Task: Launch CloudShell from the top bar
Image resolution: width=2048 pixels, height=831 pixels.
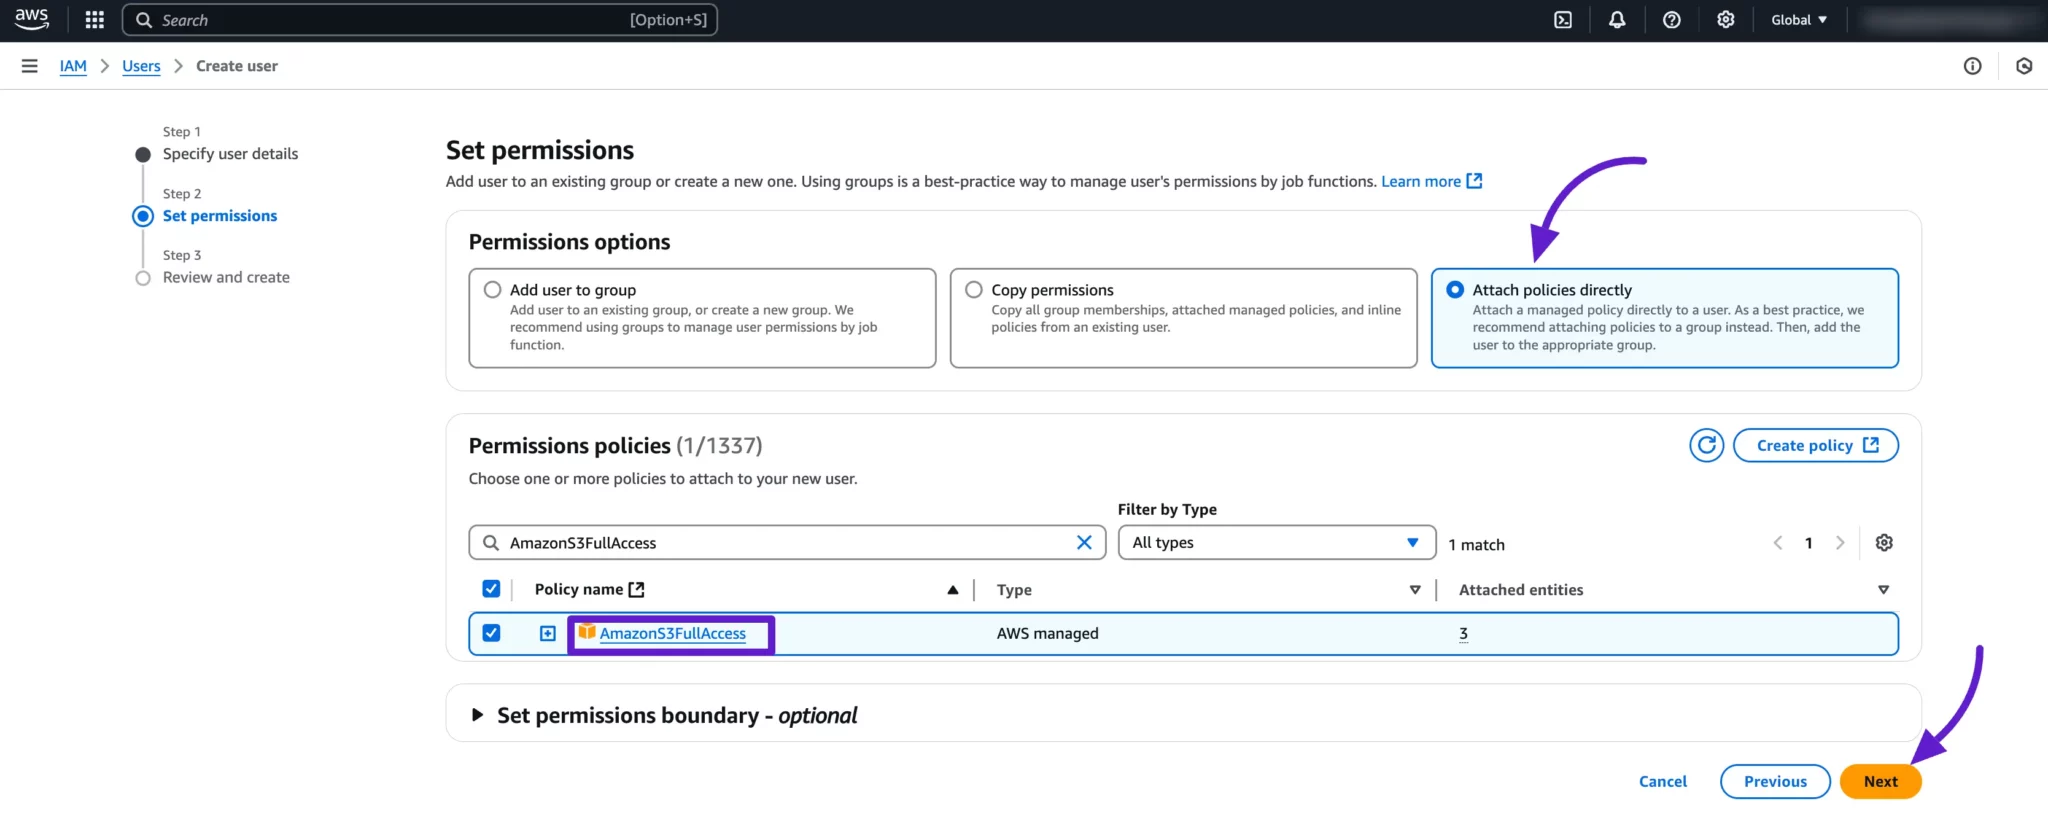Action: coord(1563,20)
